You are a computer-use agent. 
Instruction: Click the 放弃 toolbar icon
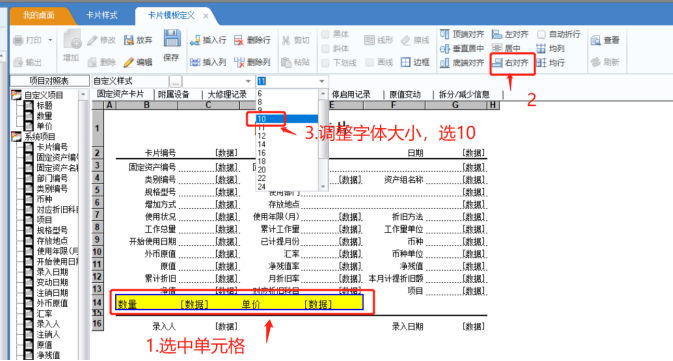click(129, 40)
